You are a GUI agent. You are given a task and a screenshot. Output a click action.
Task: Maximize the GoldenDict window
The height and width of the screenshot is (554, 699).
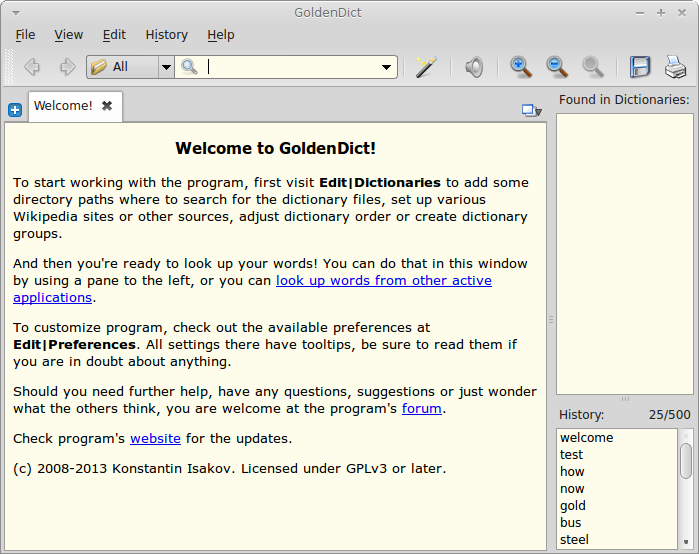661,13
